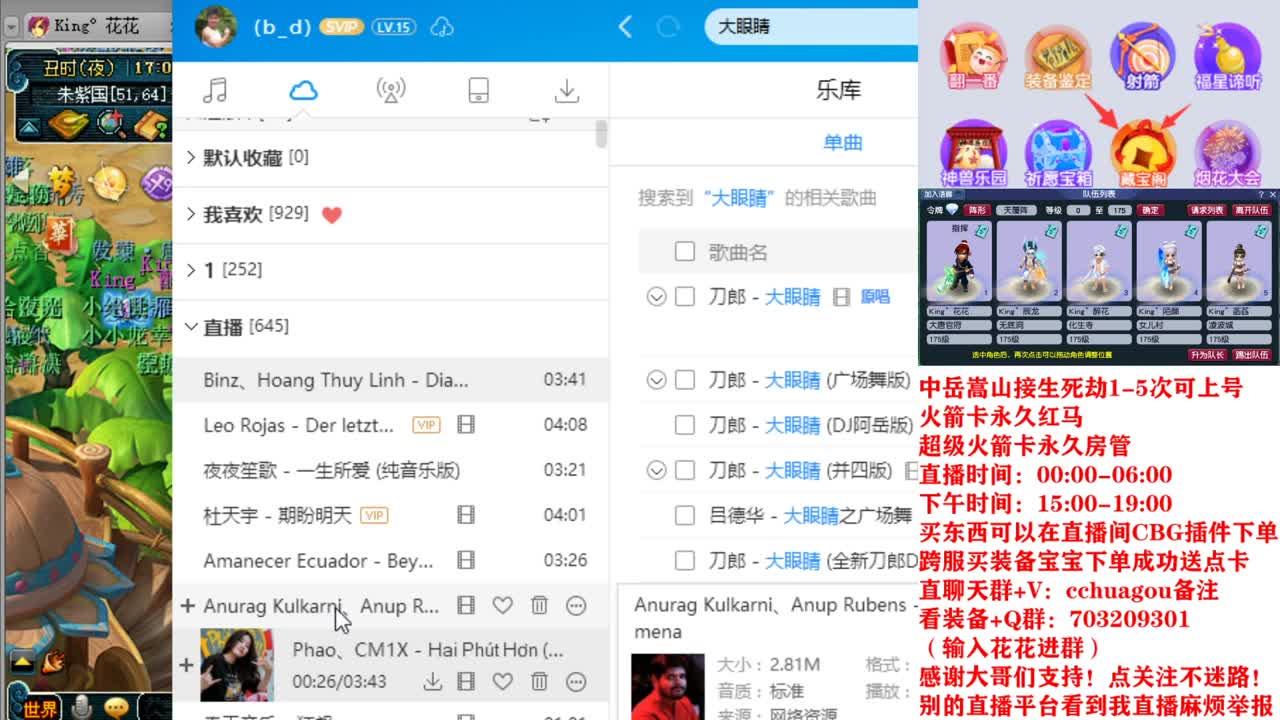Check the box for 大眼睛 (并四版)
This screenshot has width=1280, height=720.
pos(685,470)
